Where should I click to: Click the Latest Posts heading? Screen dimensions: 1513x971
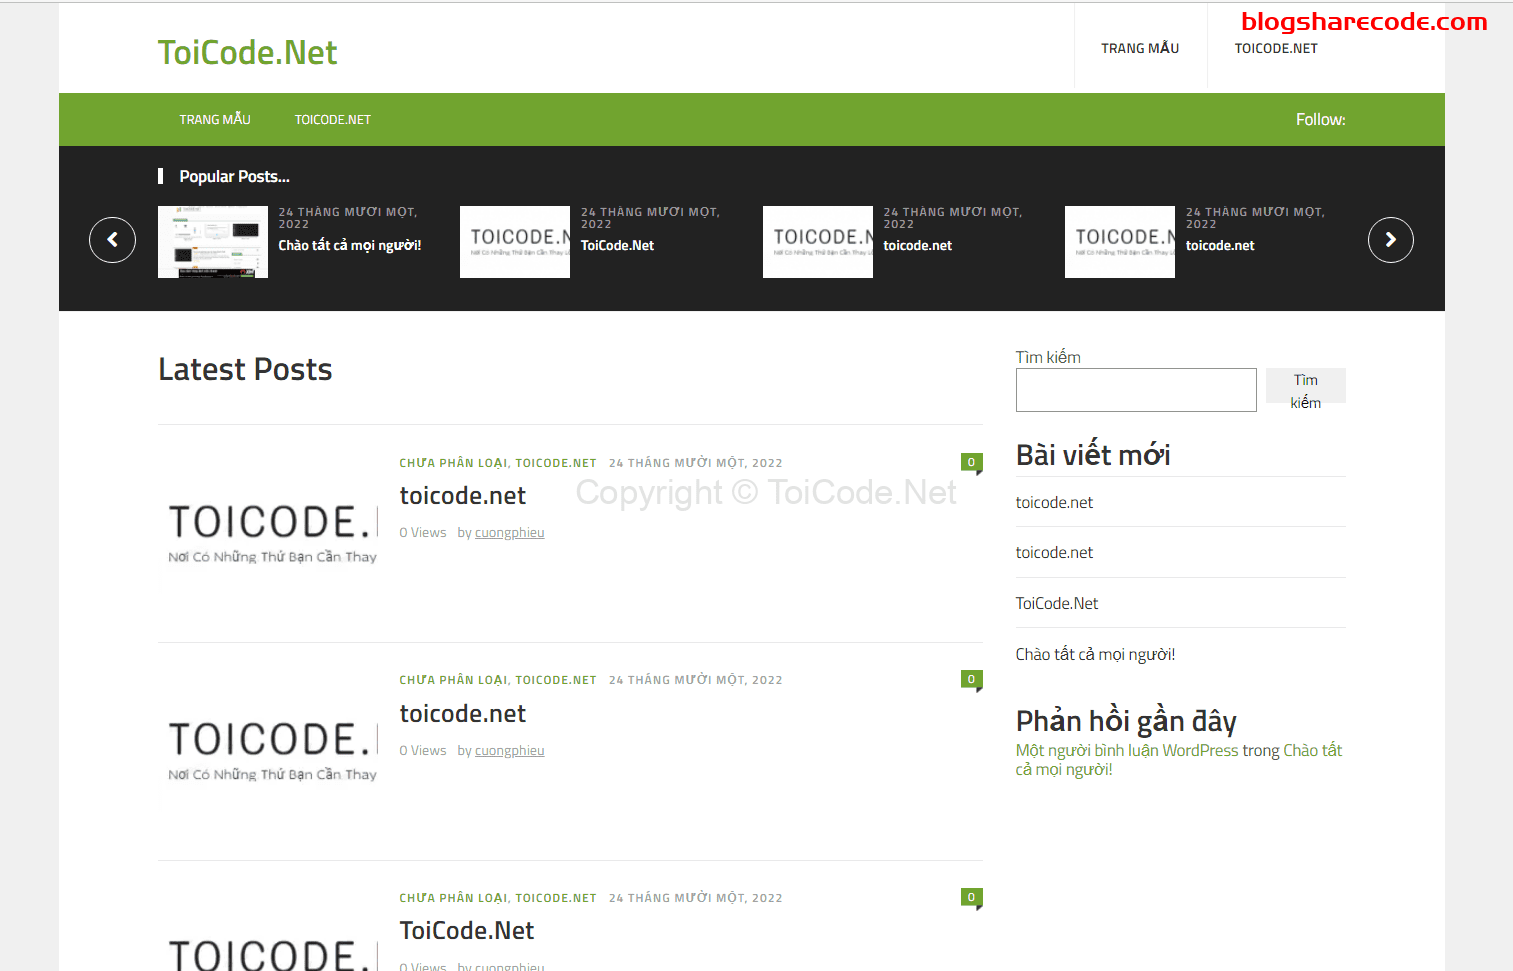point(245,369)
